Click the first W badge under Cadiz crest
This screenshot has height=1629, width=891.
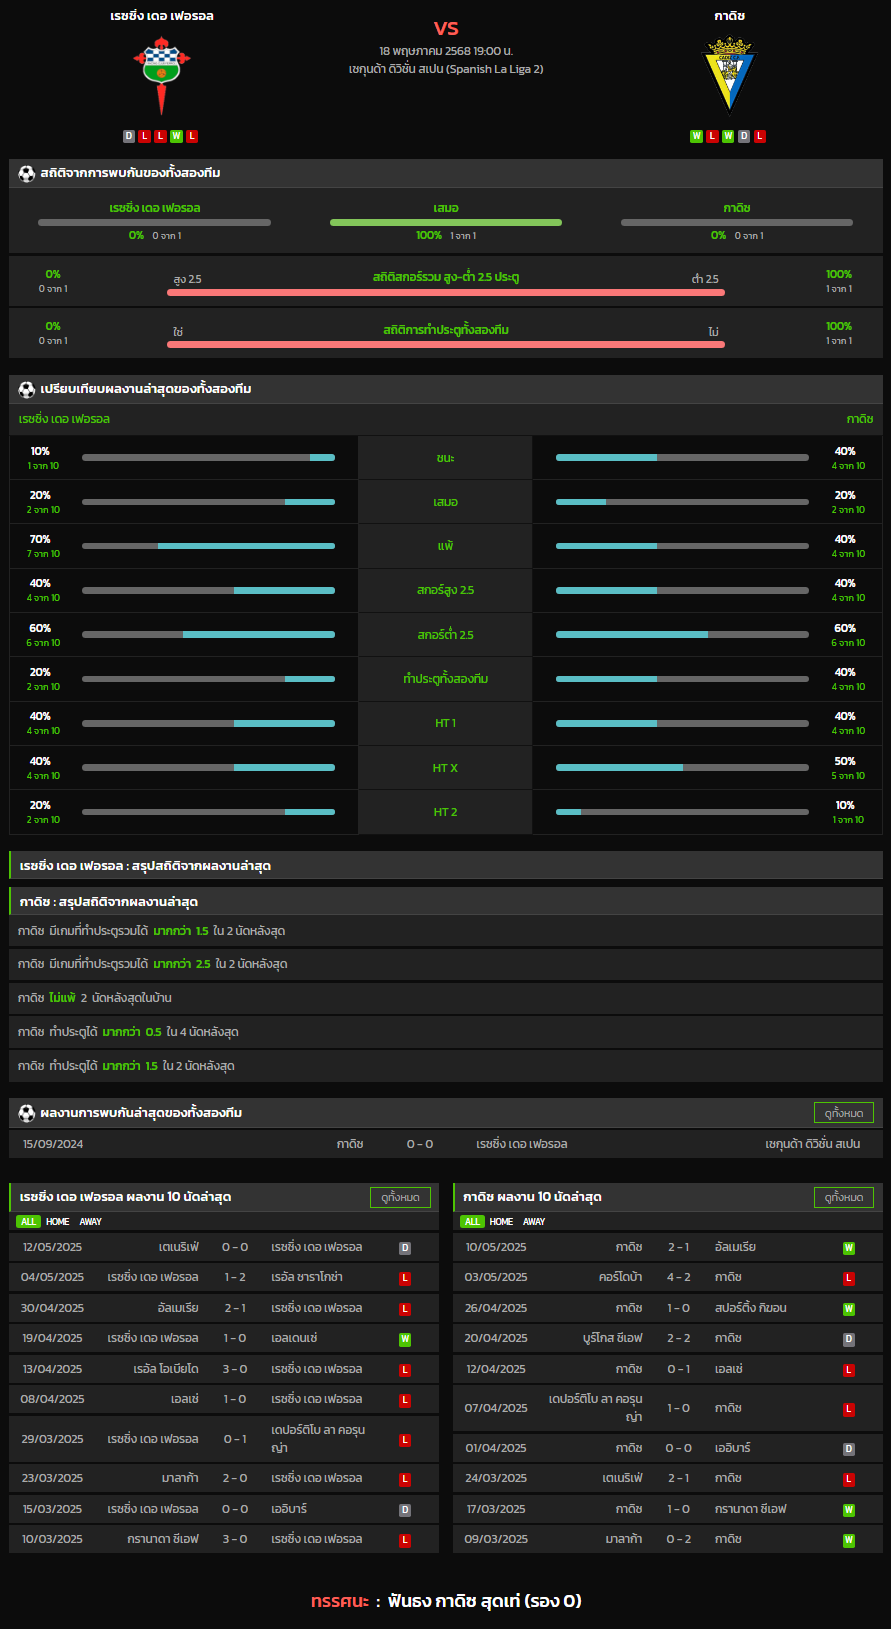point(696,136)
